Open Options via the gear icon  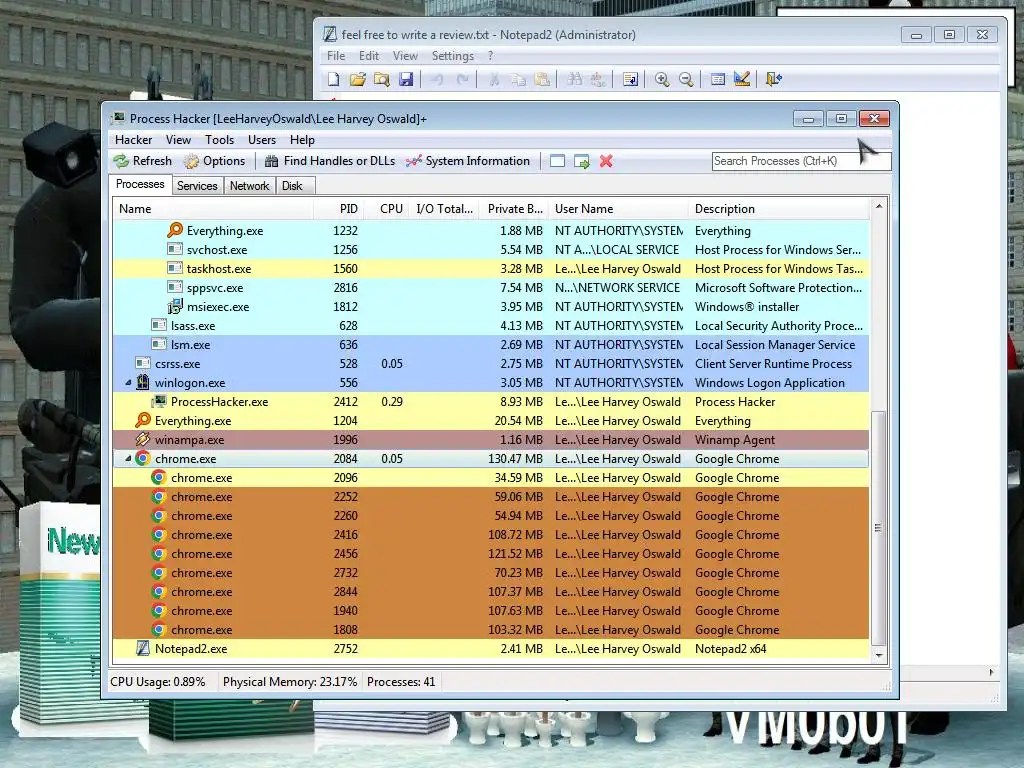click(x=191, y=161)
